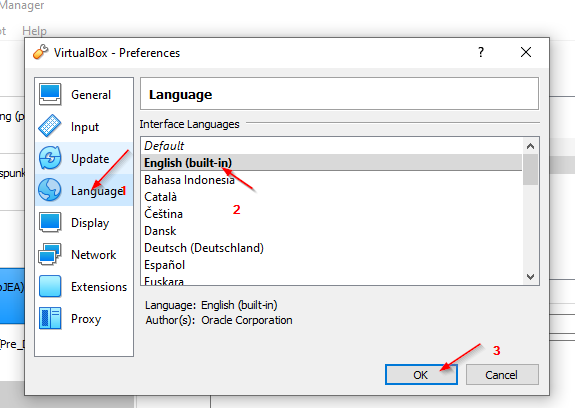Select Català language

coord(332,197)
